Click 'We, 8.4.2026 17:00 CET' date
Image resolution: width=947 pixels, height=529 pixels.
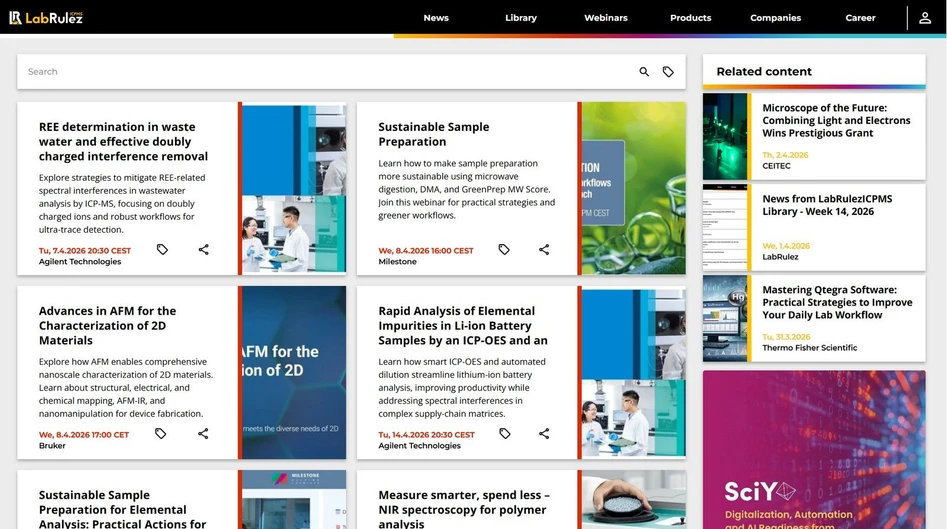click(x=84, y=435)
